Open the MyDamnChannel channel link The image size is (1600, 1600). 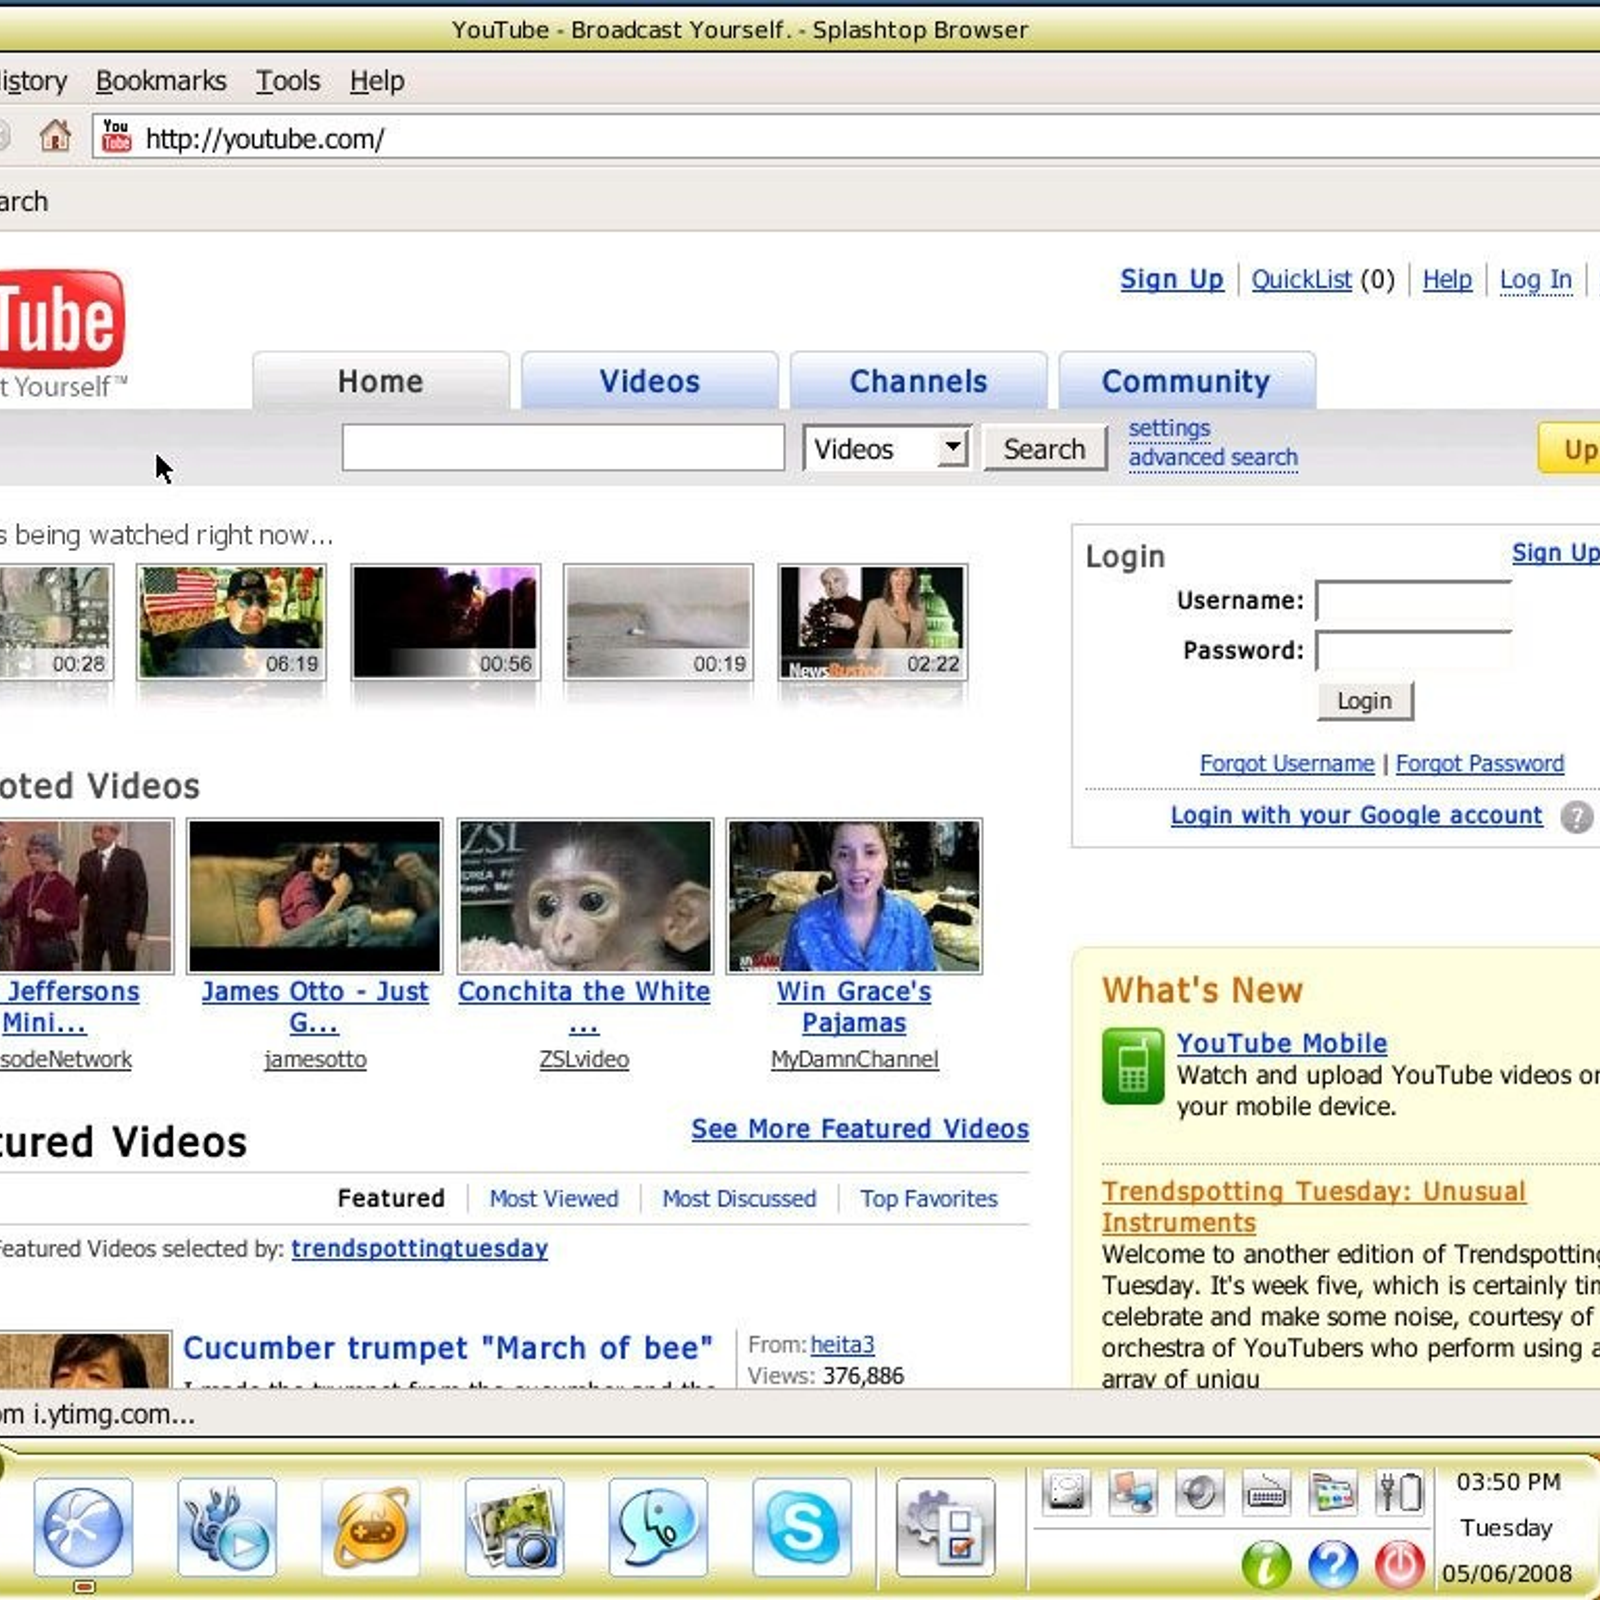[855, 1059]
